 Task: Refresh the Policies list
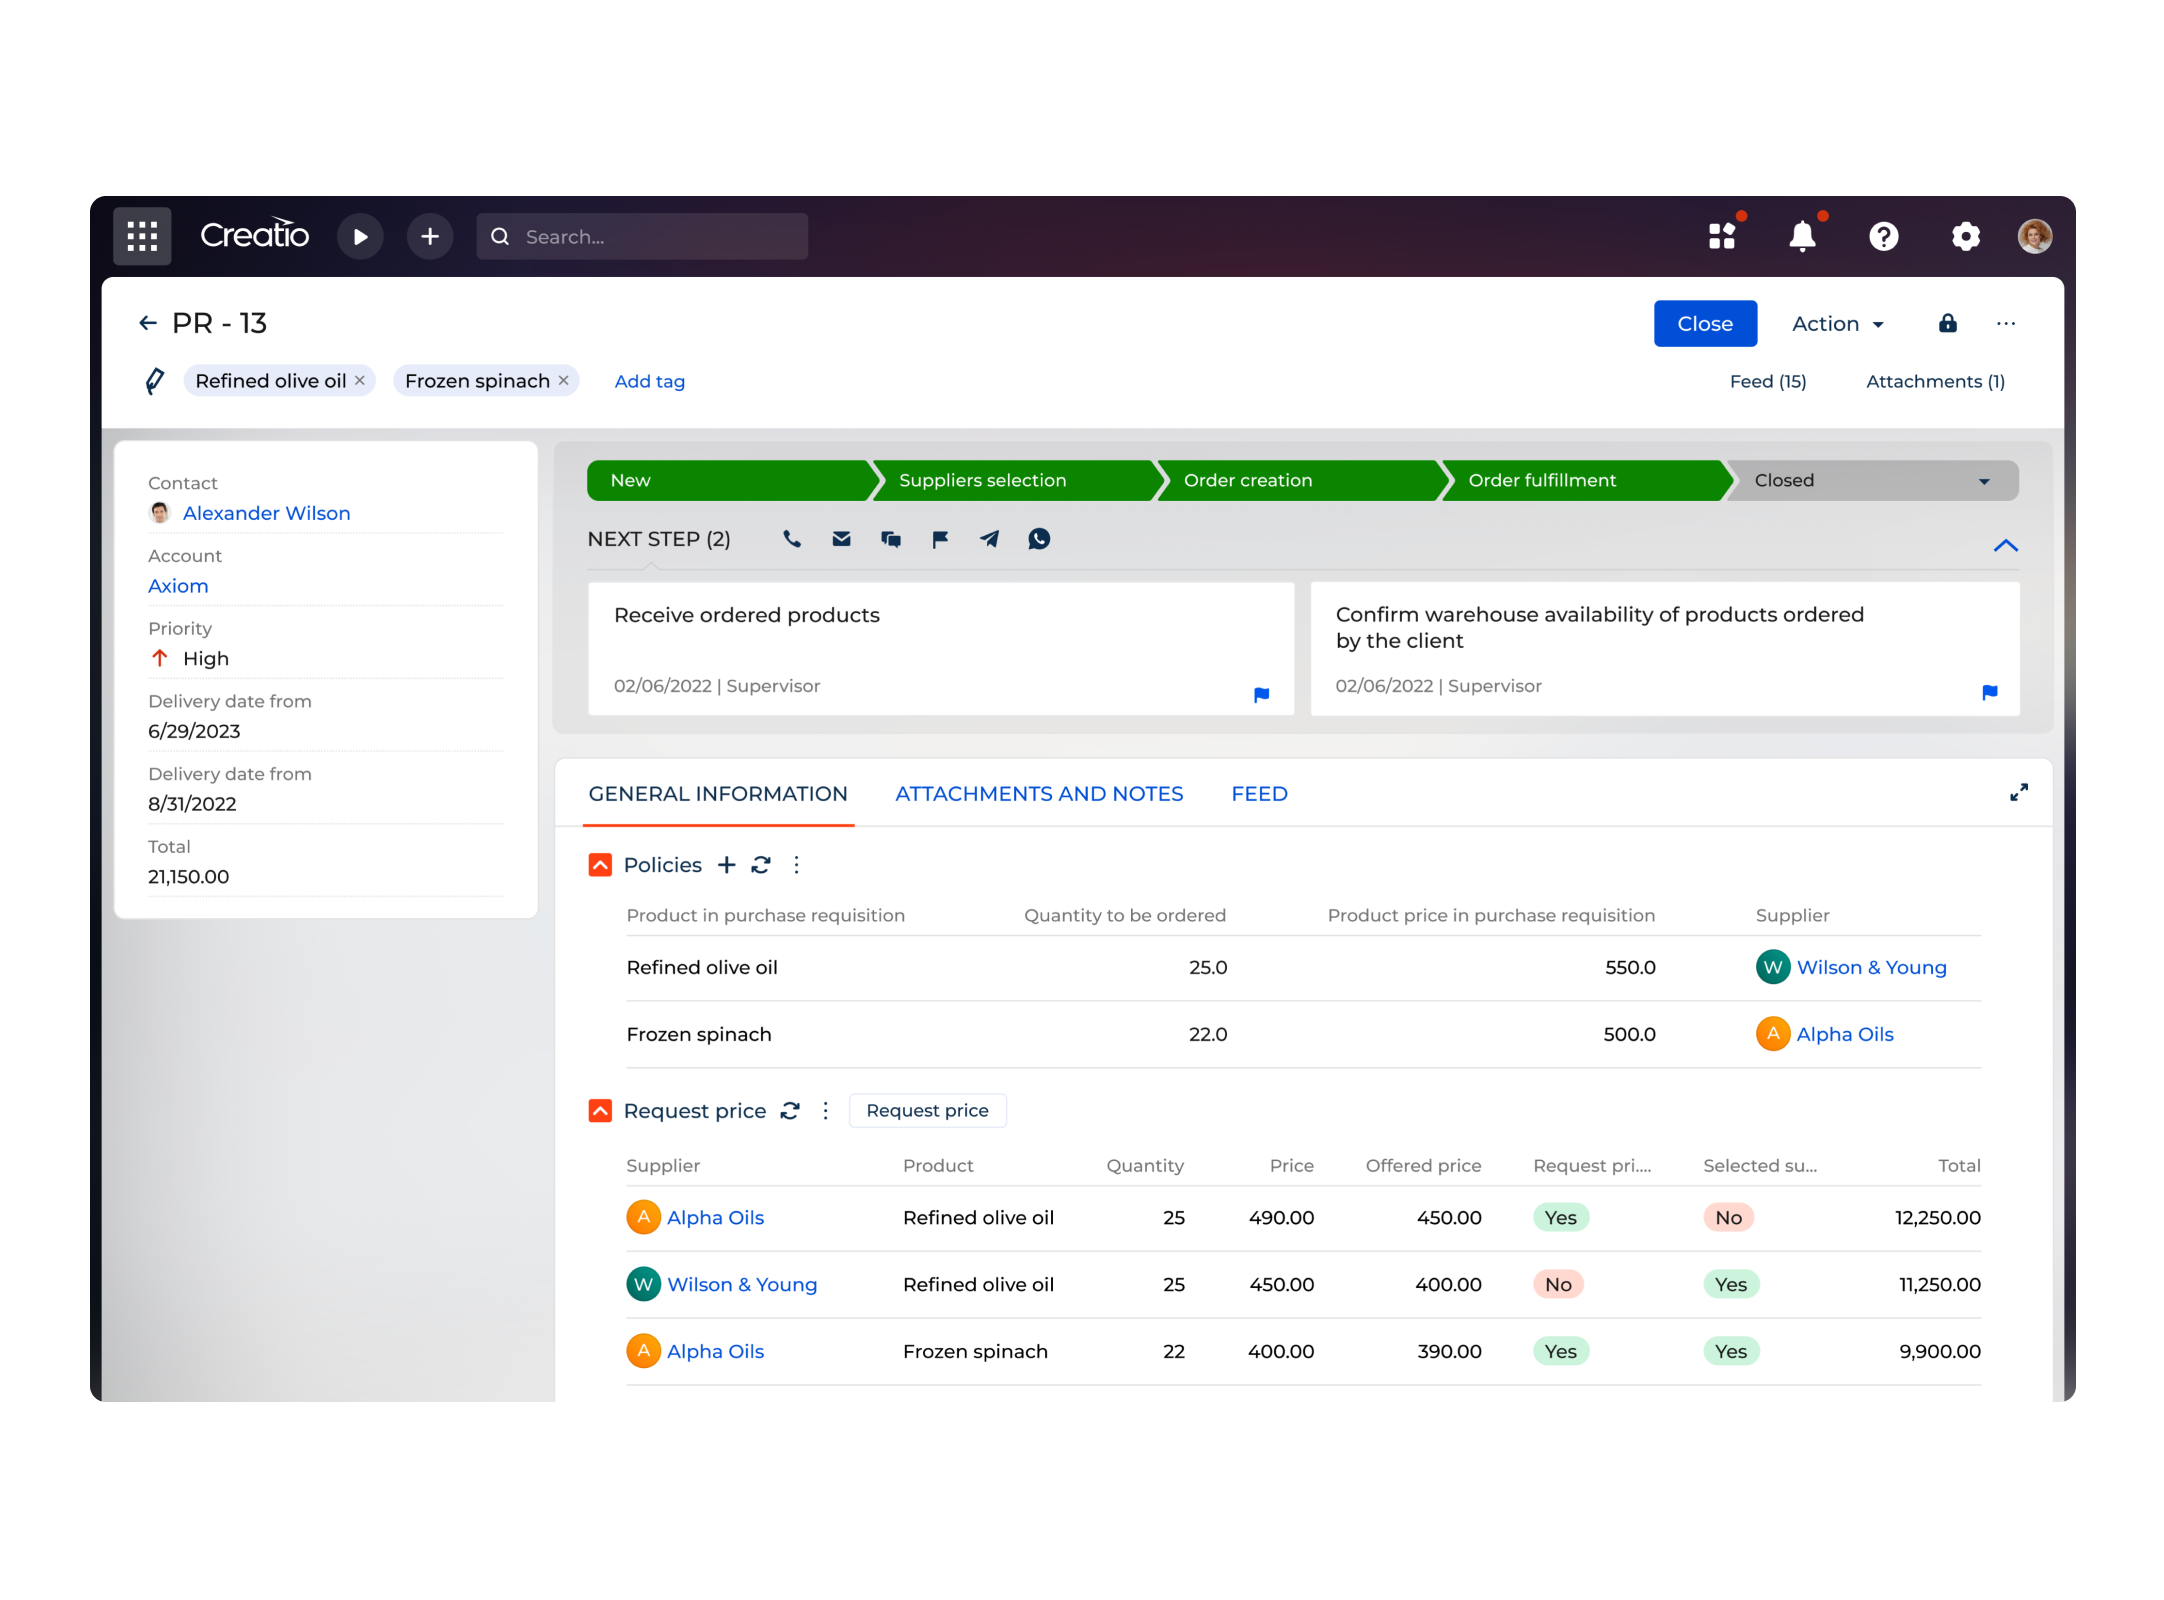pyautogui.click(x=761, y=864)
